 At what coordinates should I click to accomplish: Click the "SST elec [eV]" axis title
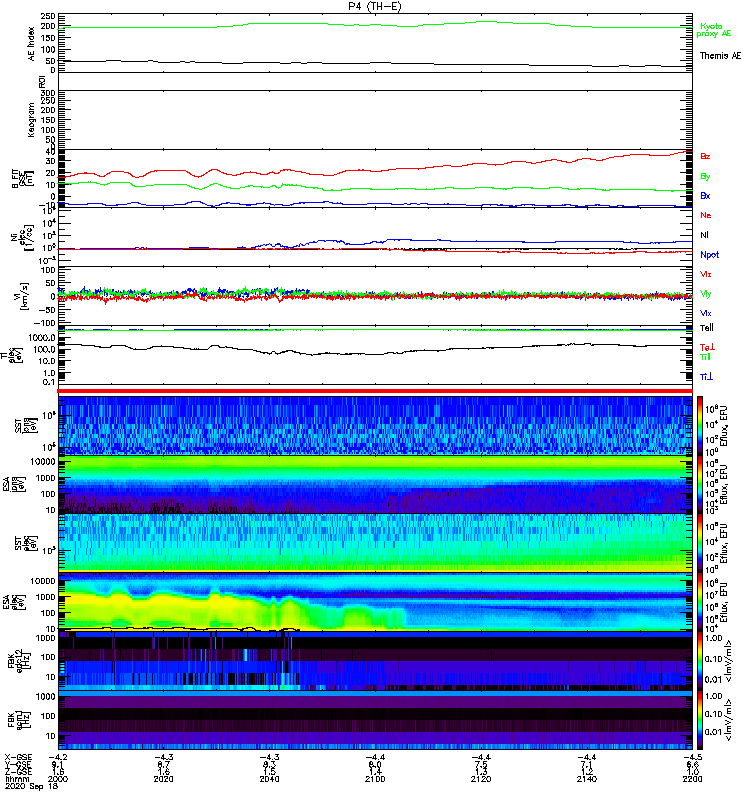coord(27,543)
